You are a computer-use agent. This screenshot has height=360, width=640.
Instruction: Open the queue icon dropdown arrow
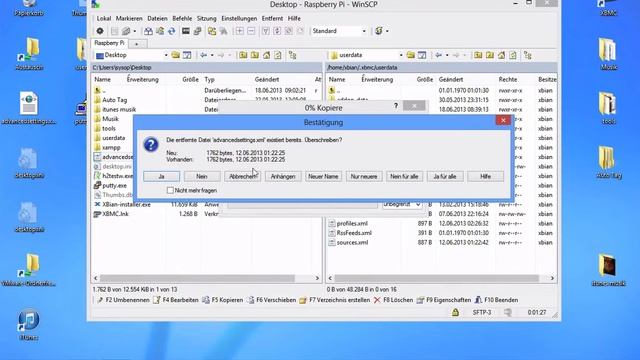pos(134,31)
